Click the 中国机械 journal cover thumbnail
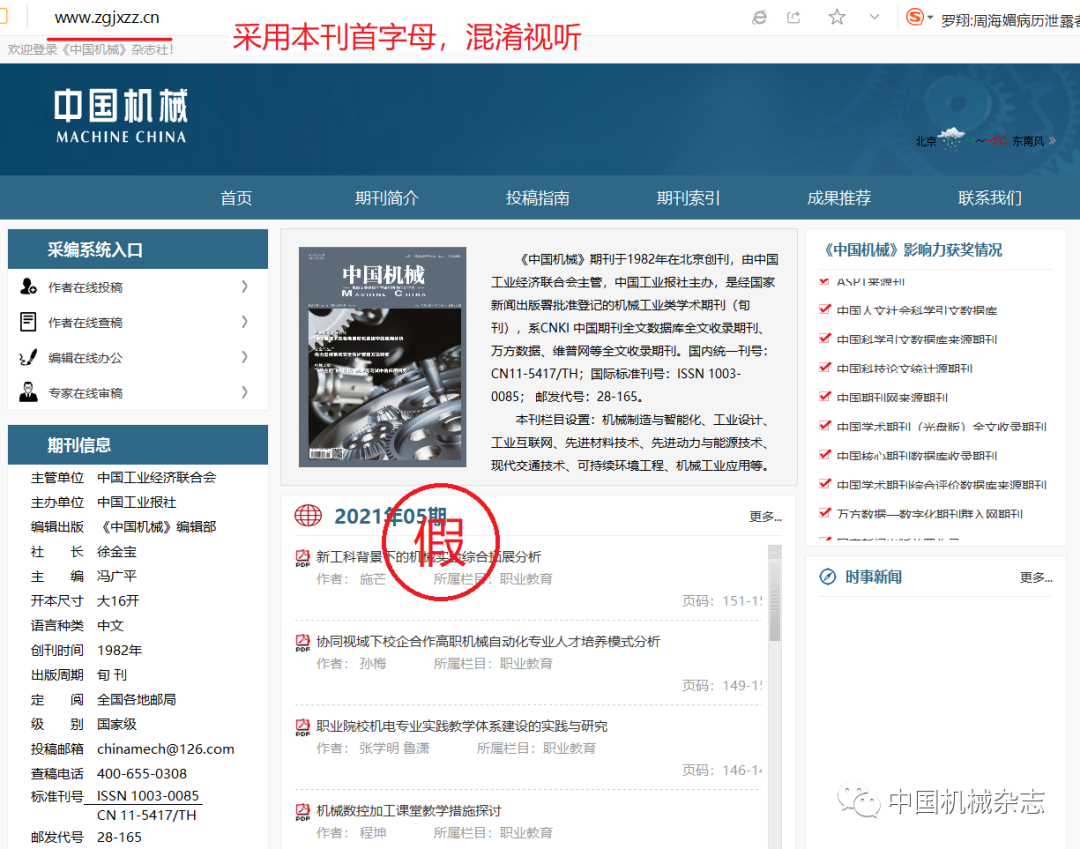Screen dimensions: 1080x849 [x=382, y=357]
